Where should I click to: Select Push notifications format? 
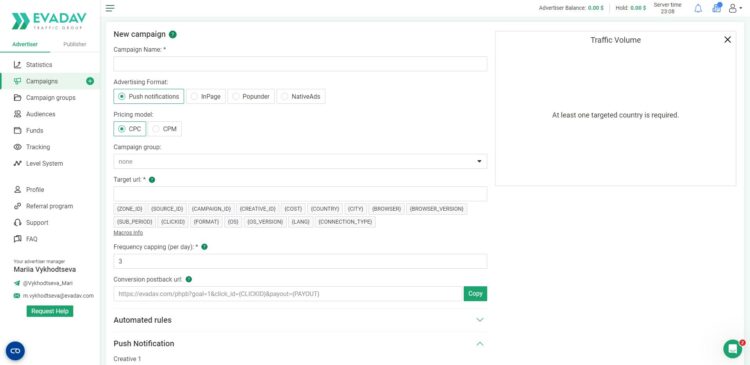[149, 96]
